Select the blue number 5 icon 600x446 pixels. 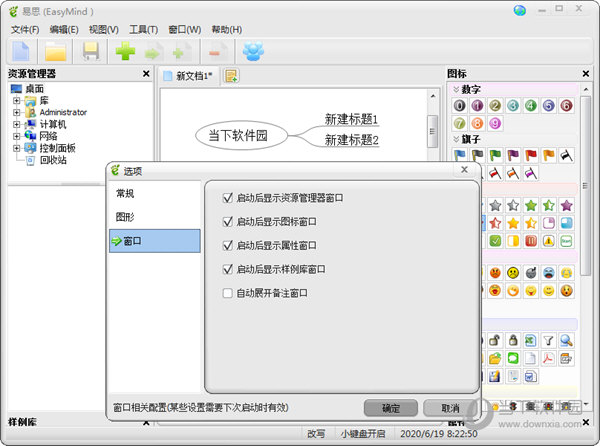click(x=548, y=106)
